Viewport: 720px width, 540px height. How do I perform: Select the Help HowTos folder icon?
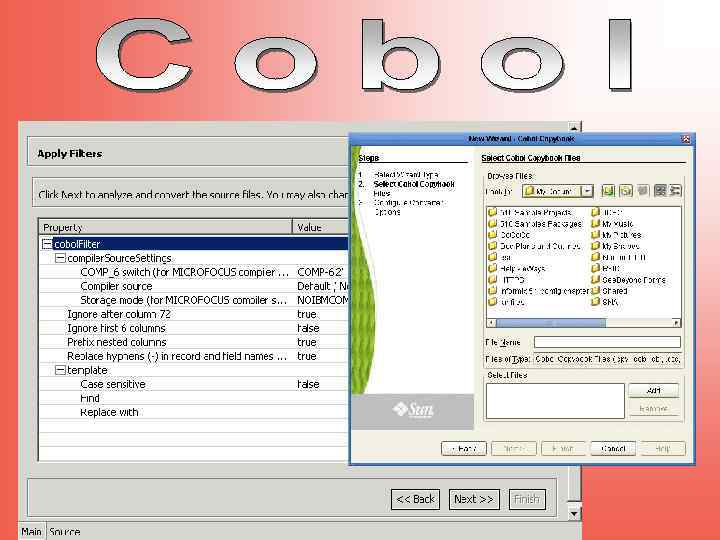(x=493, y=268)
